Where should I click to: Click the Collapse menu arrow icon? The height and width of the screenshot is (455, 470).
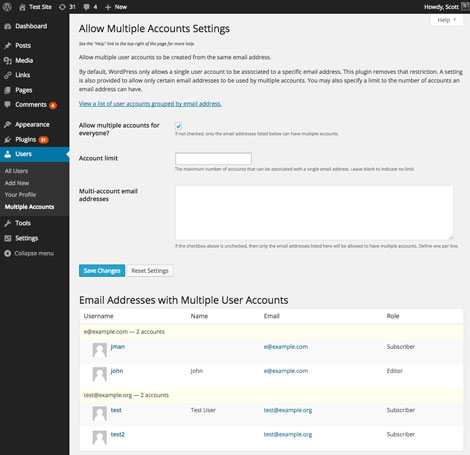[x=8, y=254]
